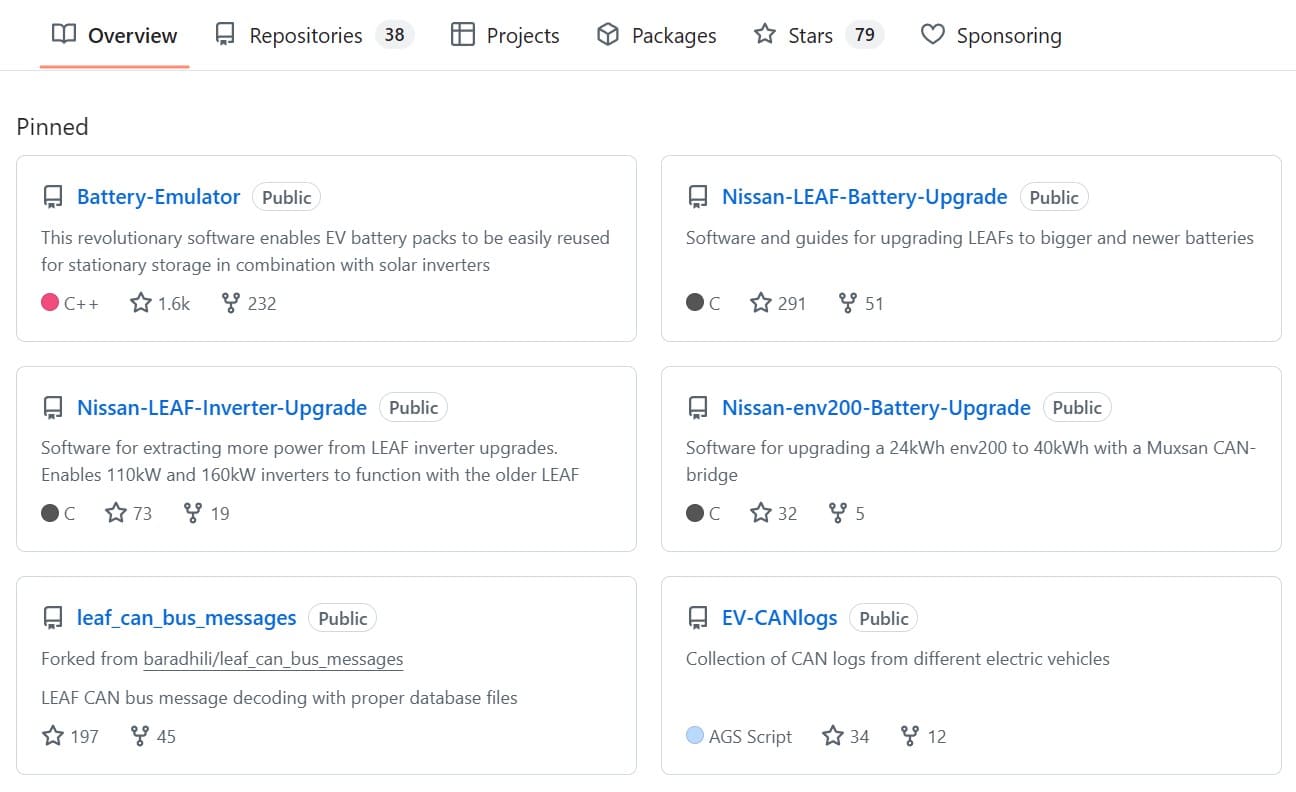1296x792 pixels.
Task: Open the Nissan-LEAF-Inverter-Upgrade repository
Action: tap(222, 407)
